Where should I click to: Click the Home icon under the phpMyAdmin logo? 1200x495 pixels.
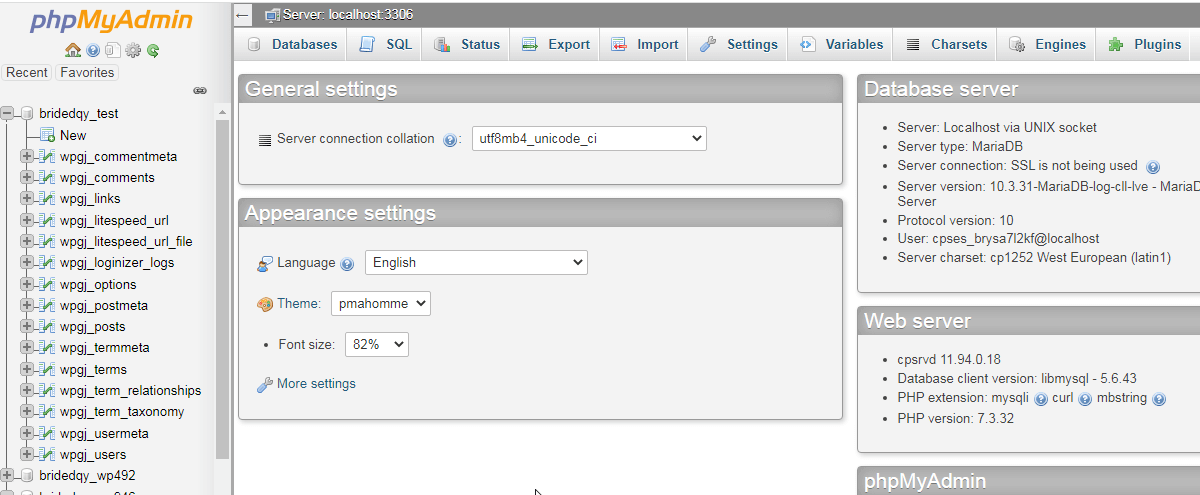point(72,50)
